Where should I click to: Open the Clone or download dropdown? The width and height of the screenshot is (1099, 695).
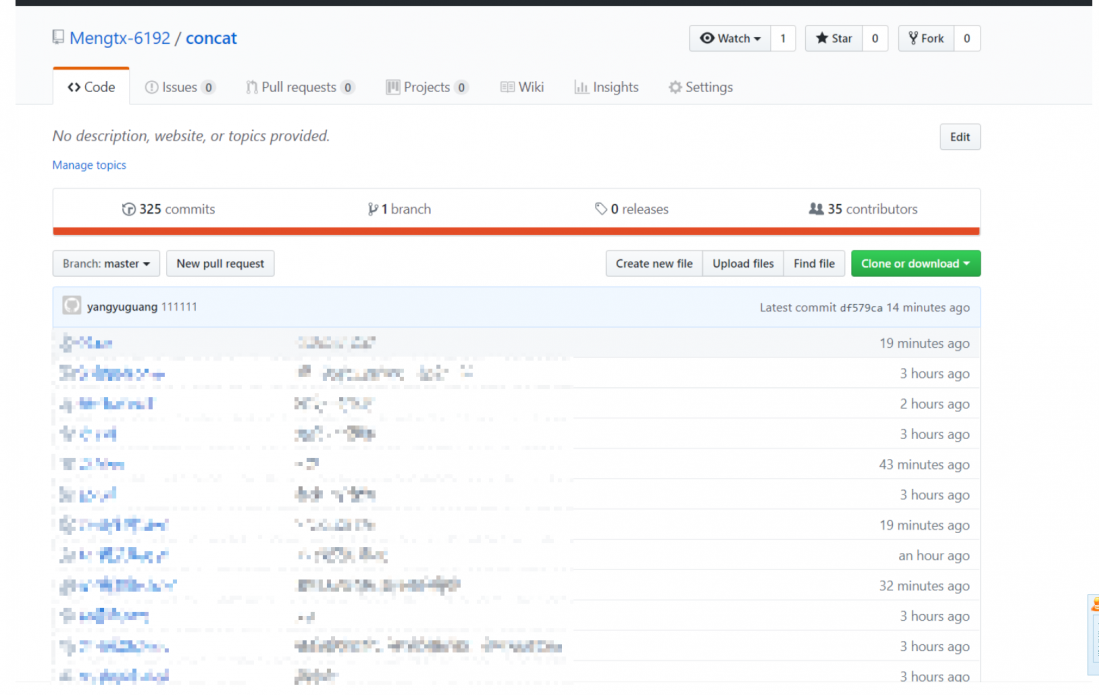coord(915,263)
